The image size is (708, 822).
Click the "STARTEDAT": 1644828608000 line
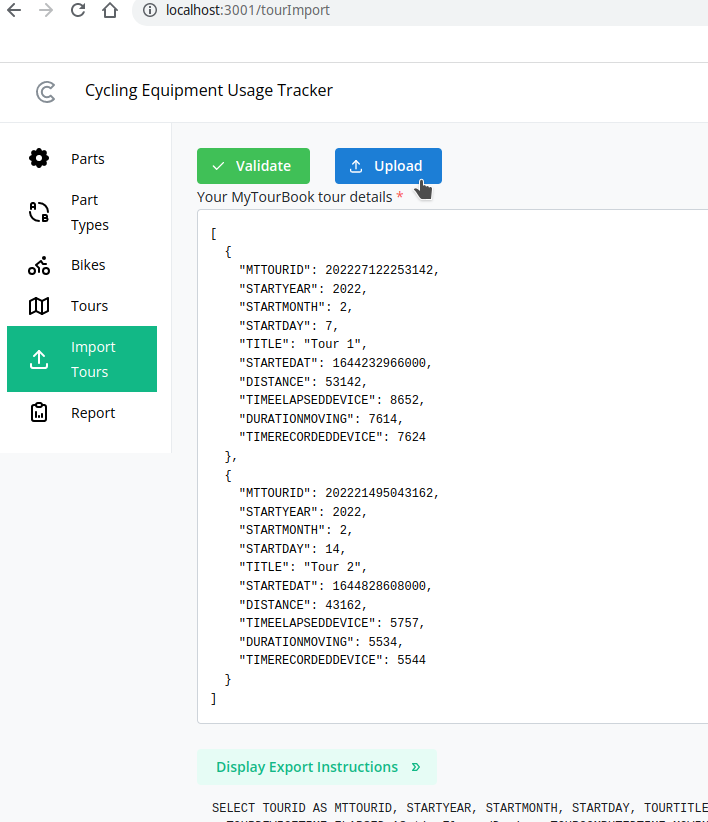[x=335, y=586]
